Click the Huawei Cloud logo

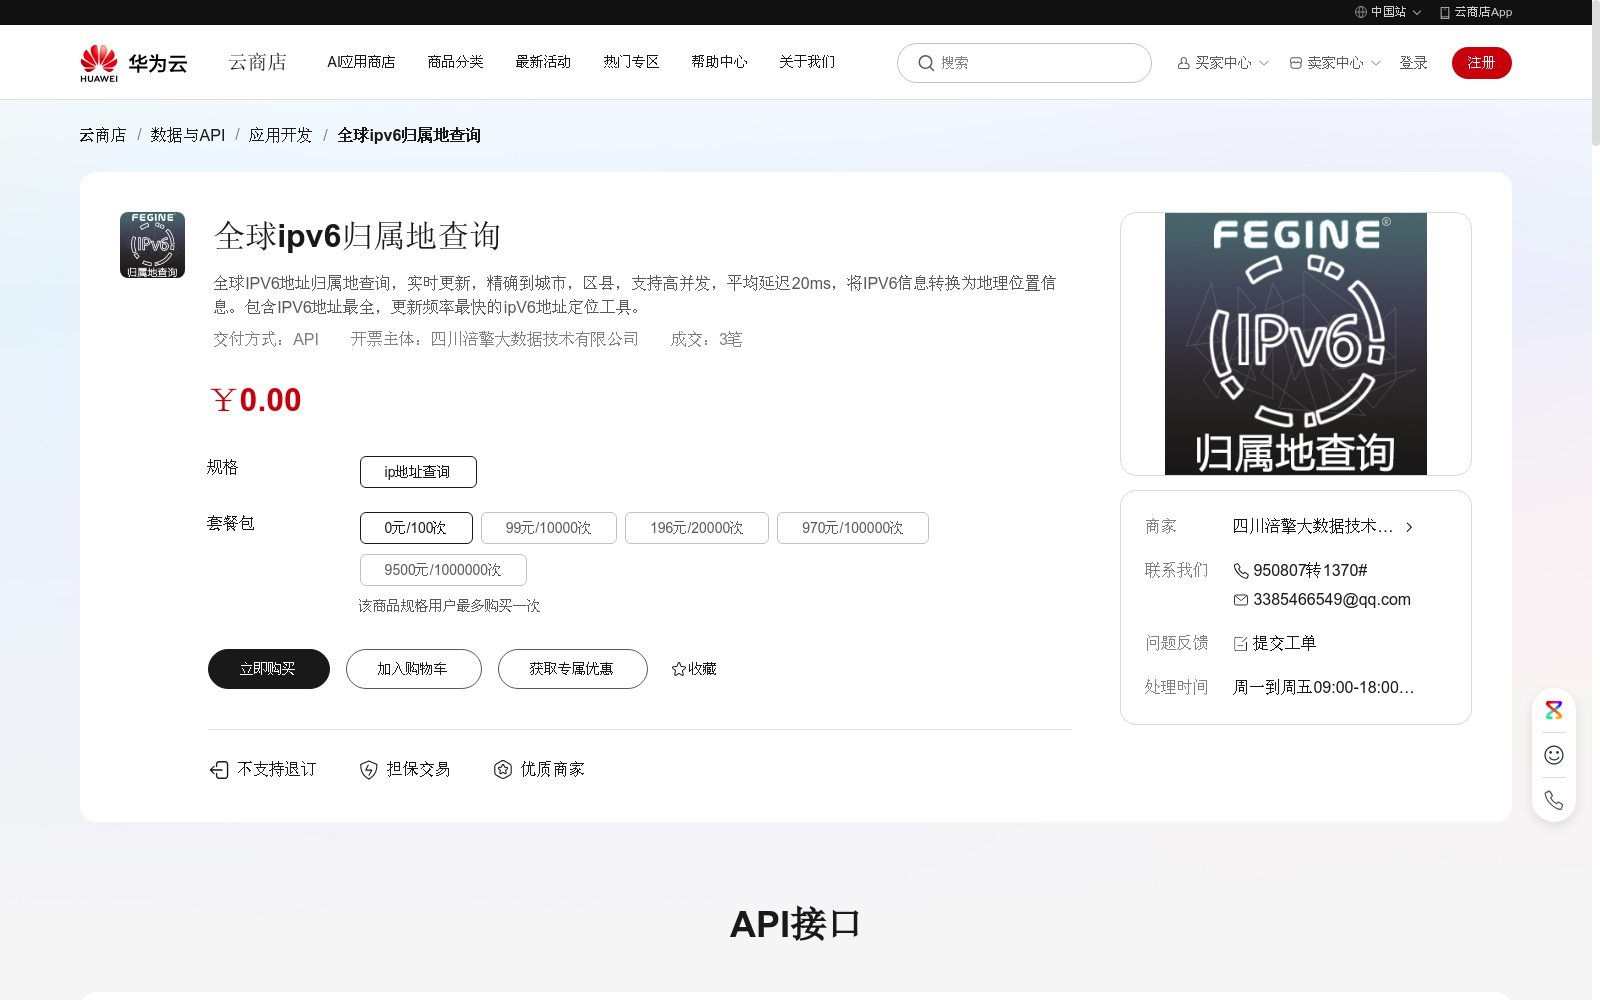pos(134,63)
